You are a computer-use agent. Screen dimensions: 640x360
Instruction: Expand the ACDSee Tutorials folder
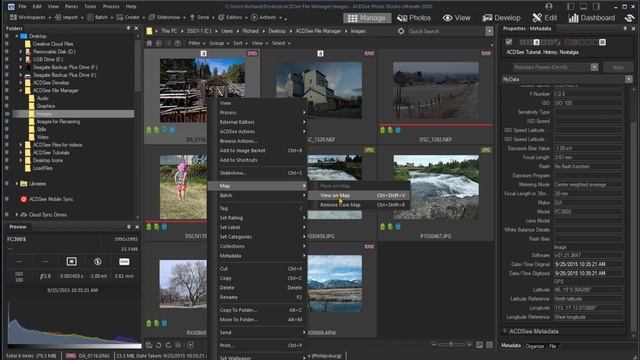pos(20,153)
